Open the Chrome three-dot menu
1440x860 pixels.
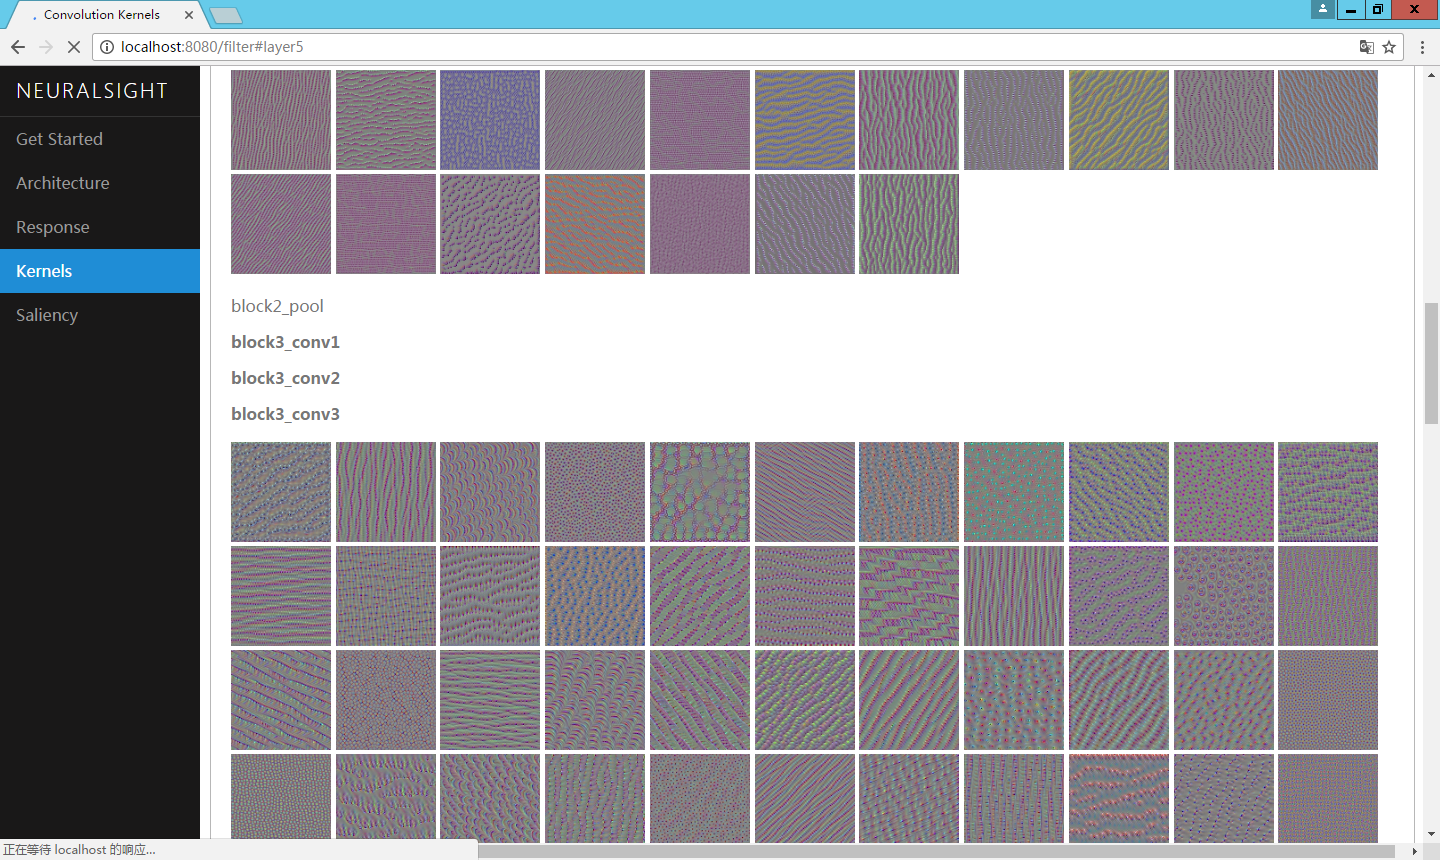(1422, 47)
